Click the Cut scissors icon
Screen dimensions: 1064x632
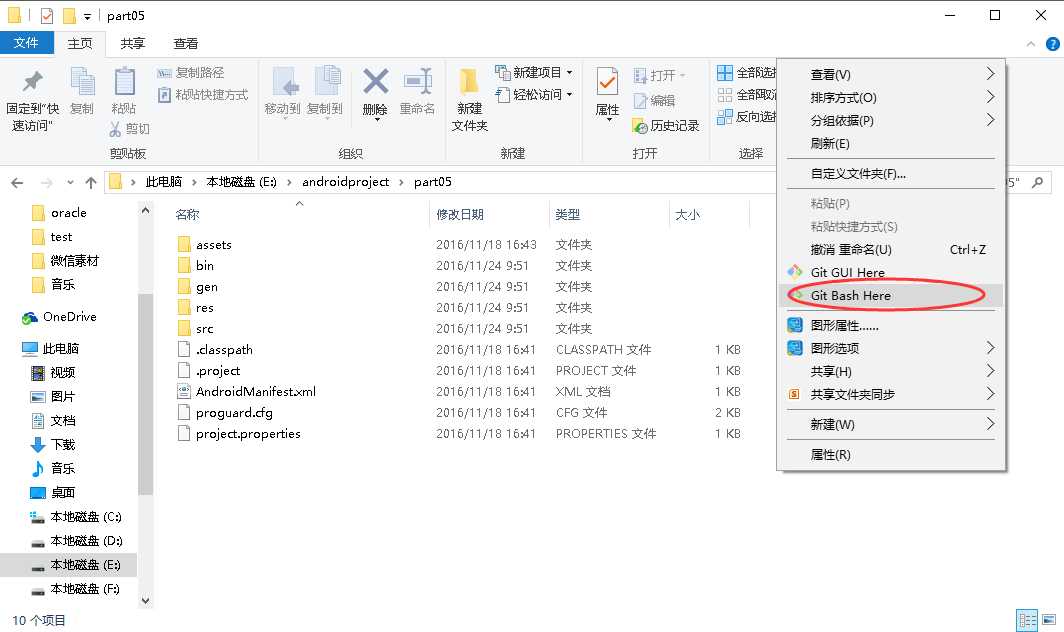tap(115, 129)
